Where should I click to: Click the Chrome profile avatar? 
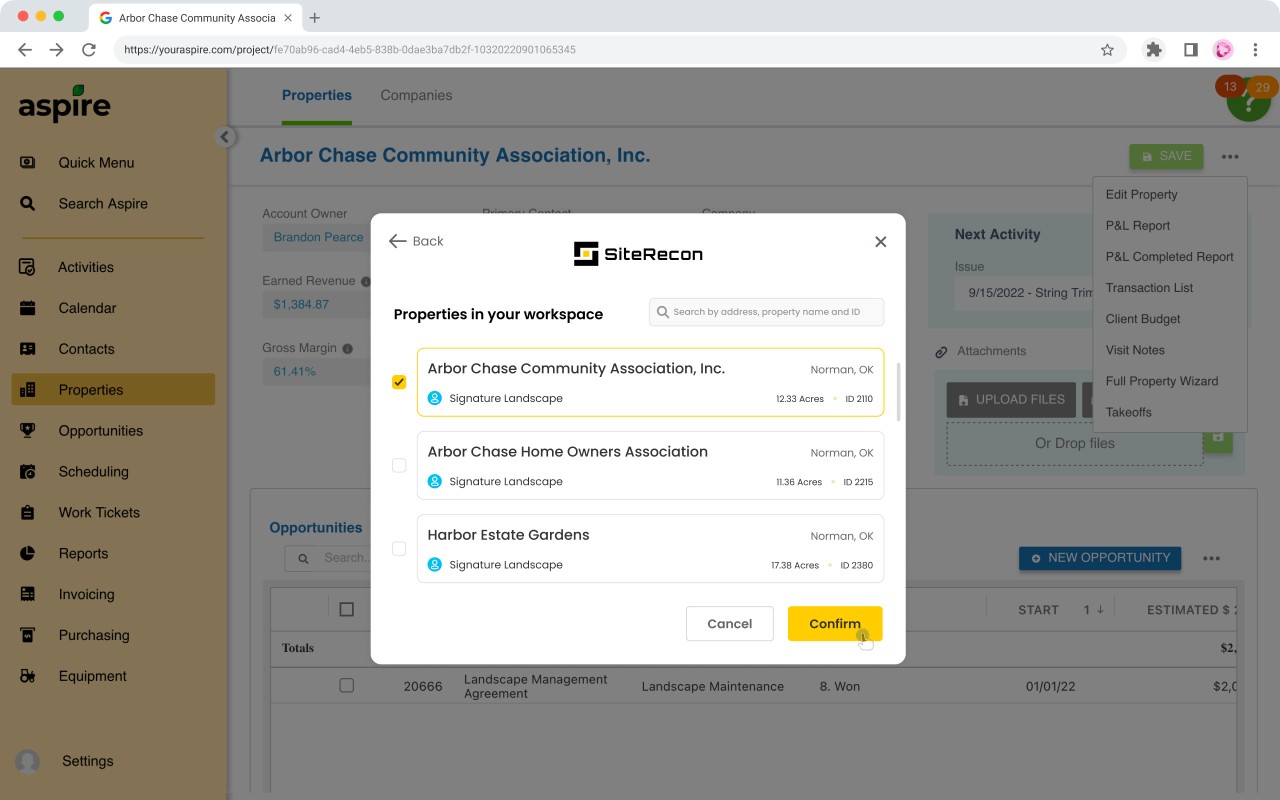tap(1223, 50)
